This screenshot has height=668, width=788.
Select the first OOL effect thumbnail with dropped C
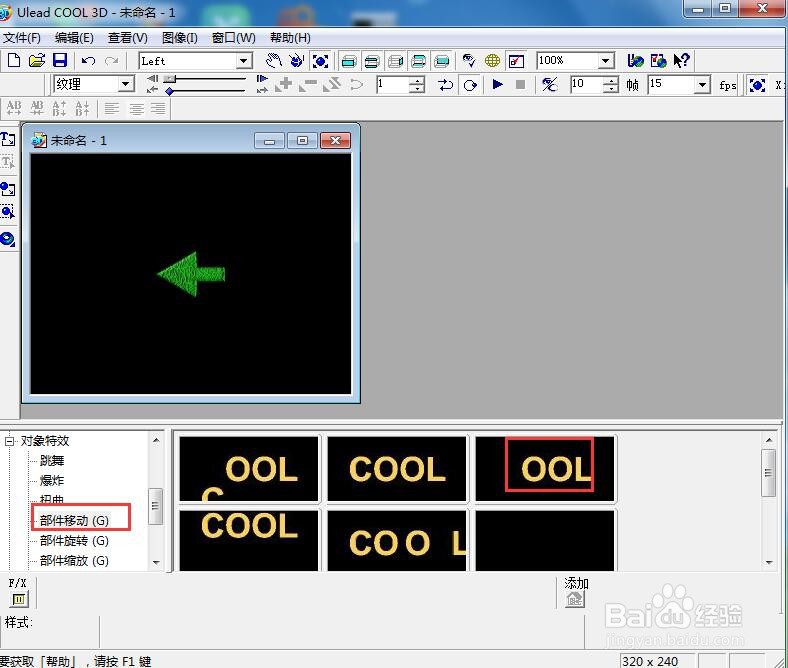[249, 469]
